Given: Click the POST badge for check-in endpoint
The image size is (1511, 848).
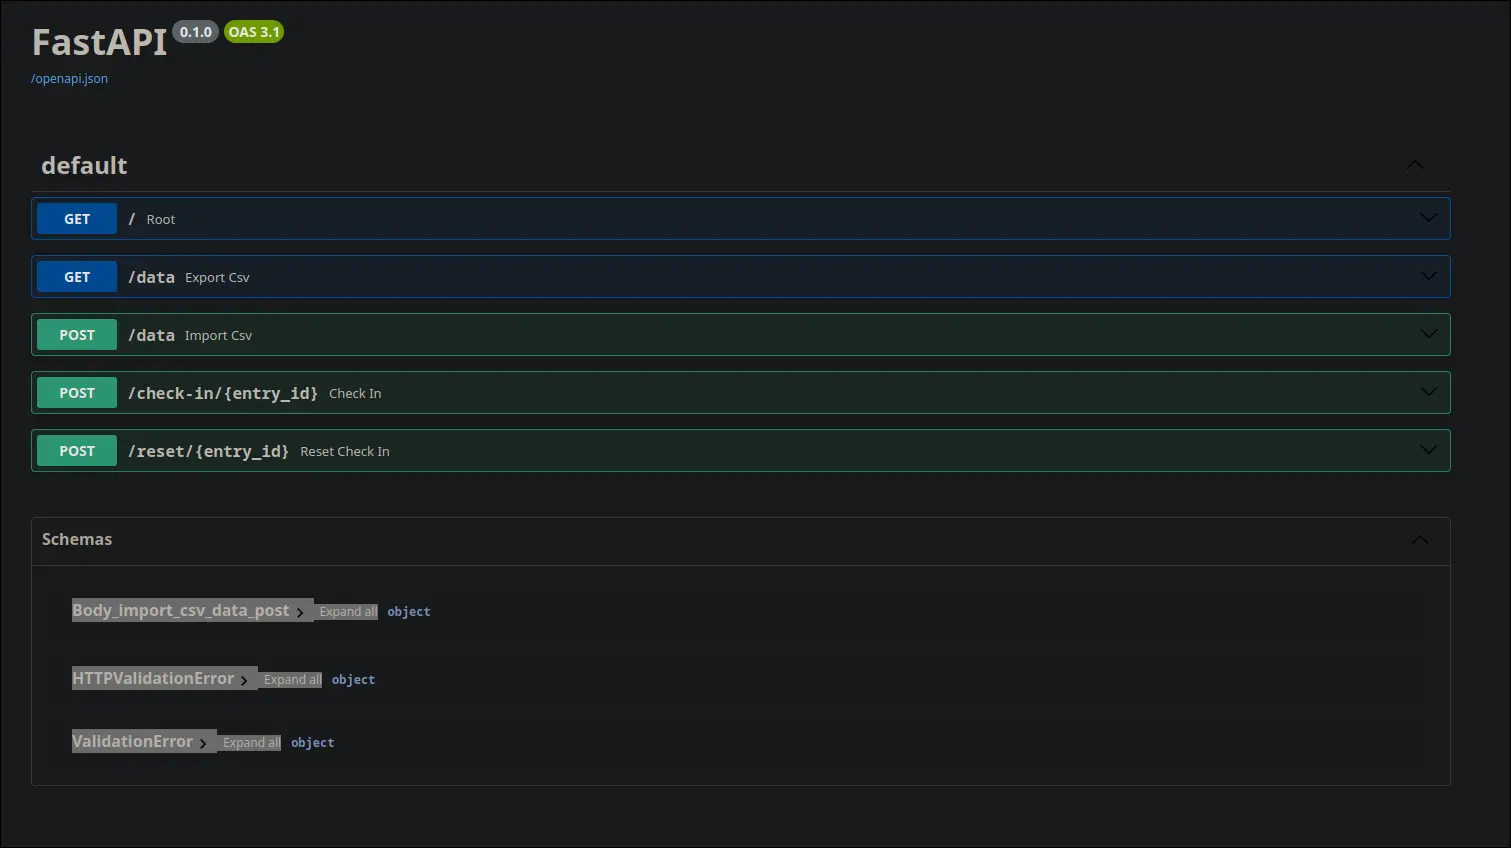Looking at the screenshot, I should [77, 393].
